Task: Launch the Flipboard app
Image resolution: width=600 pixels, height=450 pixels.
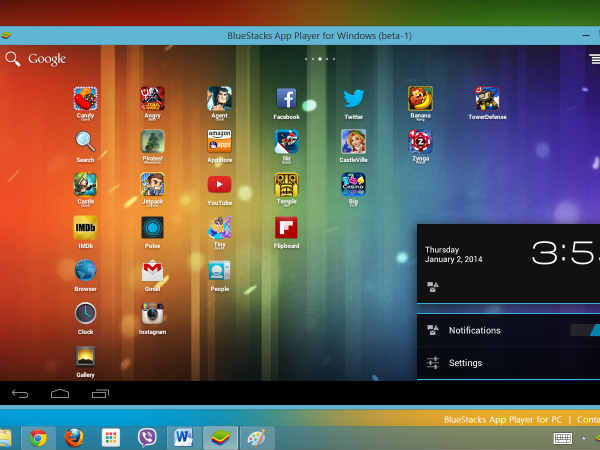Action: tap(286, 227)
